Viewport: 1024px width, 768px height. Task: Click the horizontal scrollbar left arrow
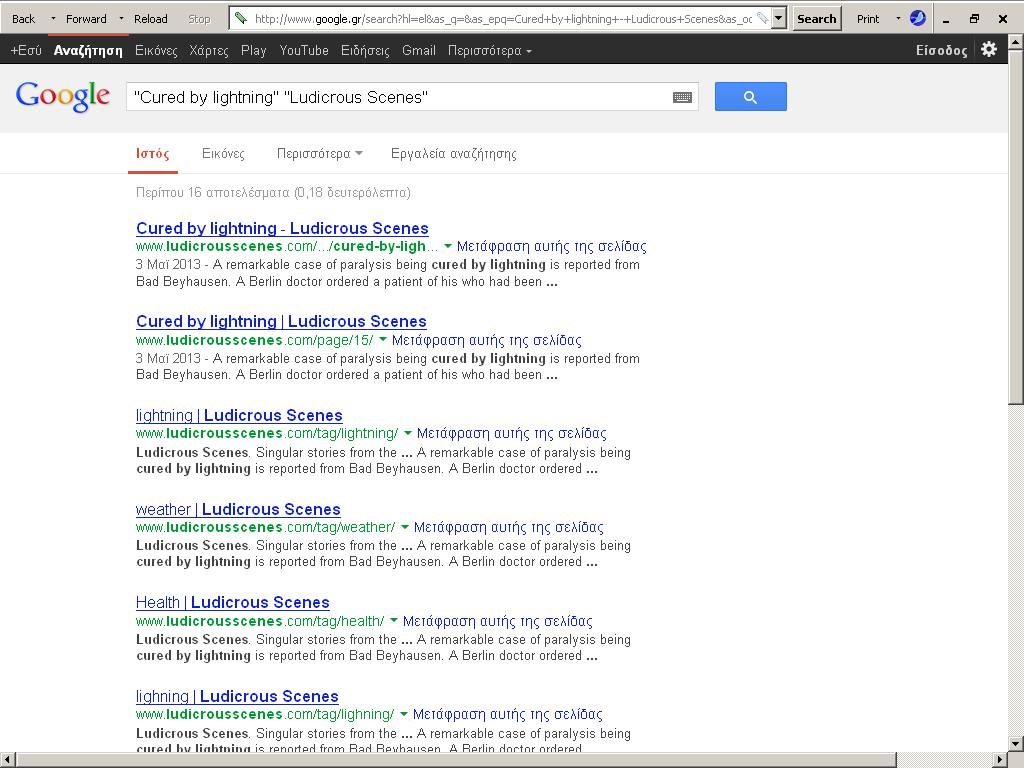coord(7,760)
